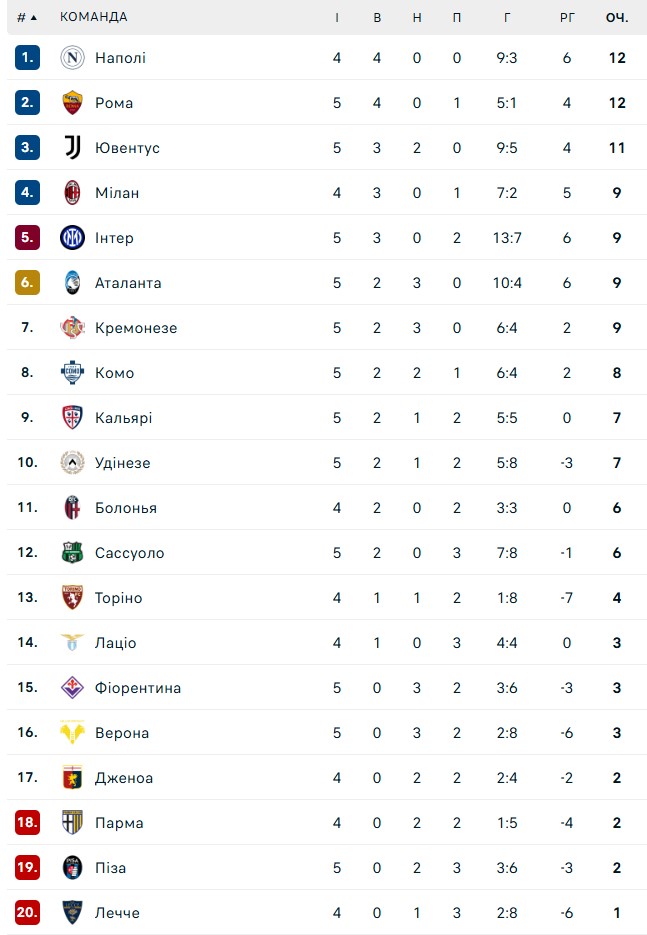Image resolution: width=647 pixels, height=935 pixels.
Task: Open the Лаціо team link
Action: tap(115, 643)
